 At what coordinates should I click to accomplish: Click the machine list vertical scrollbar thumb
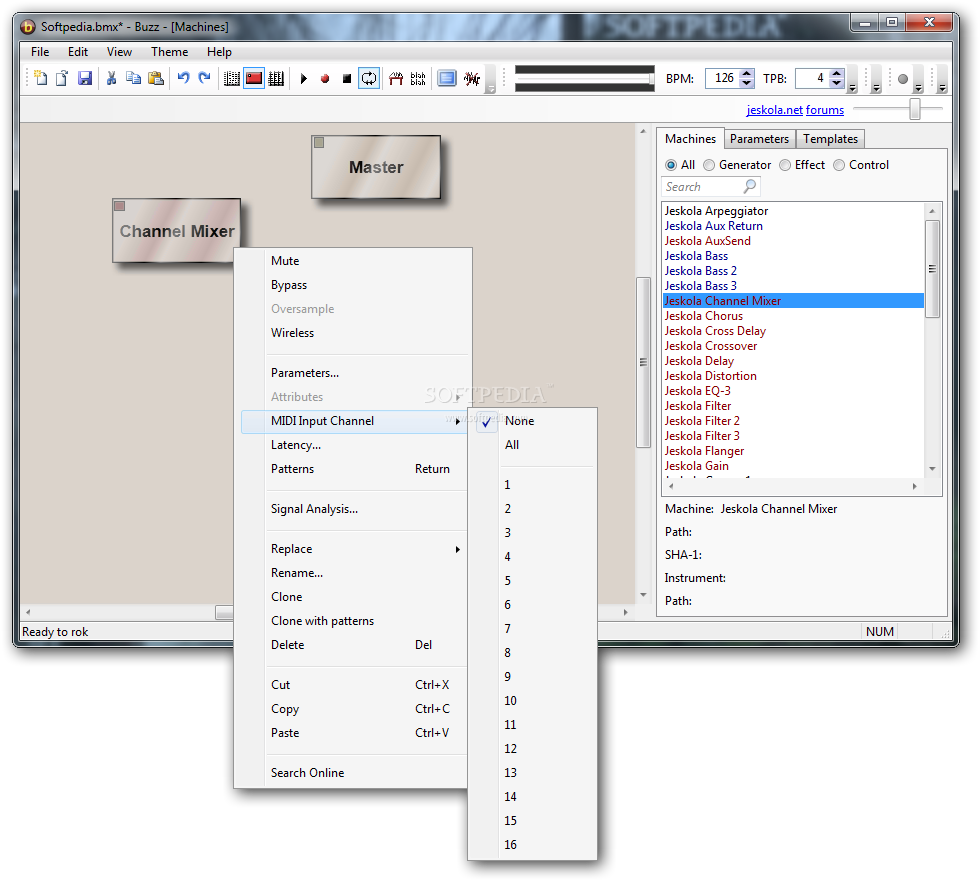[x=932, y=269]
